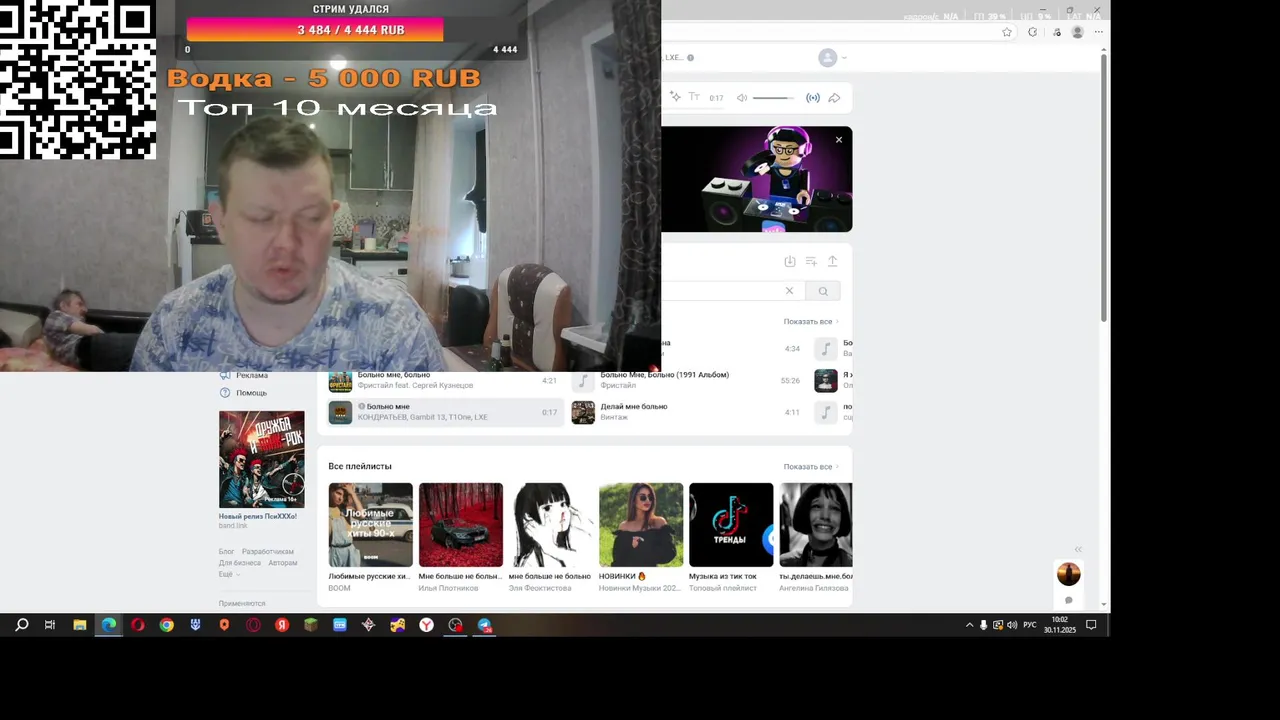Open red forest car playlist by Илья Плотников
The height and width of the screenshot is (720, 1280).
(461, 525)
